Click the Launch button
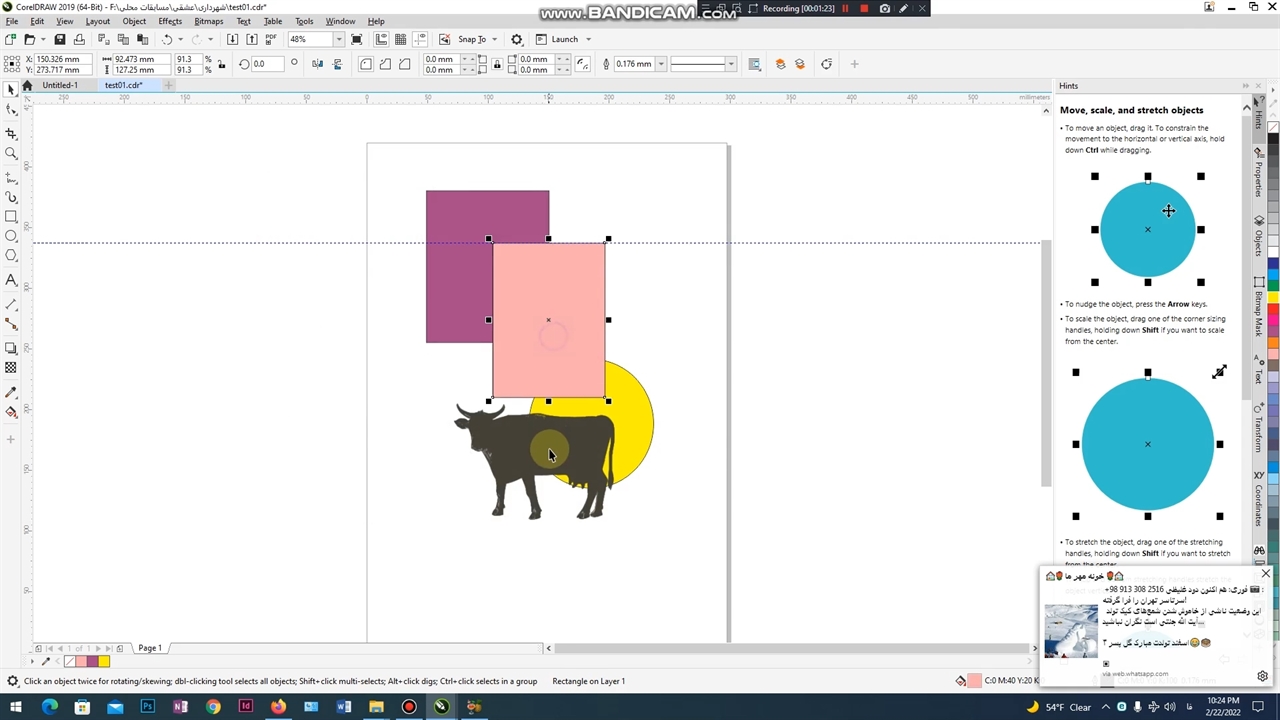This screenshot has height=720, width=1280. [564, 39]
